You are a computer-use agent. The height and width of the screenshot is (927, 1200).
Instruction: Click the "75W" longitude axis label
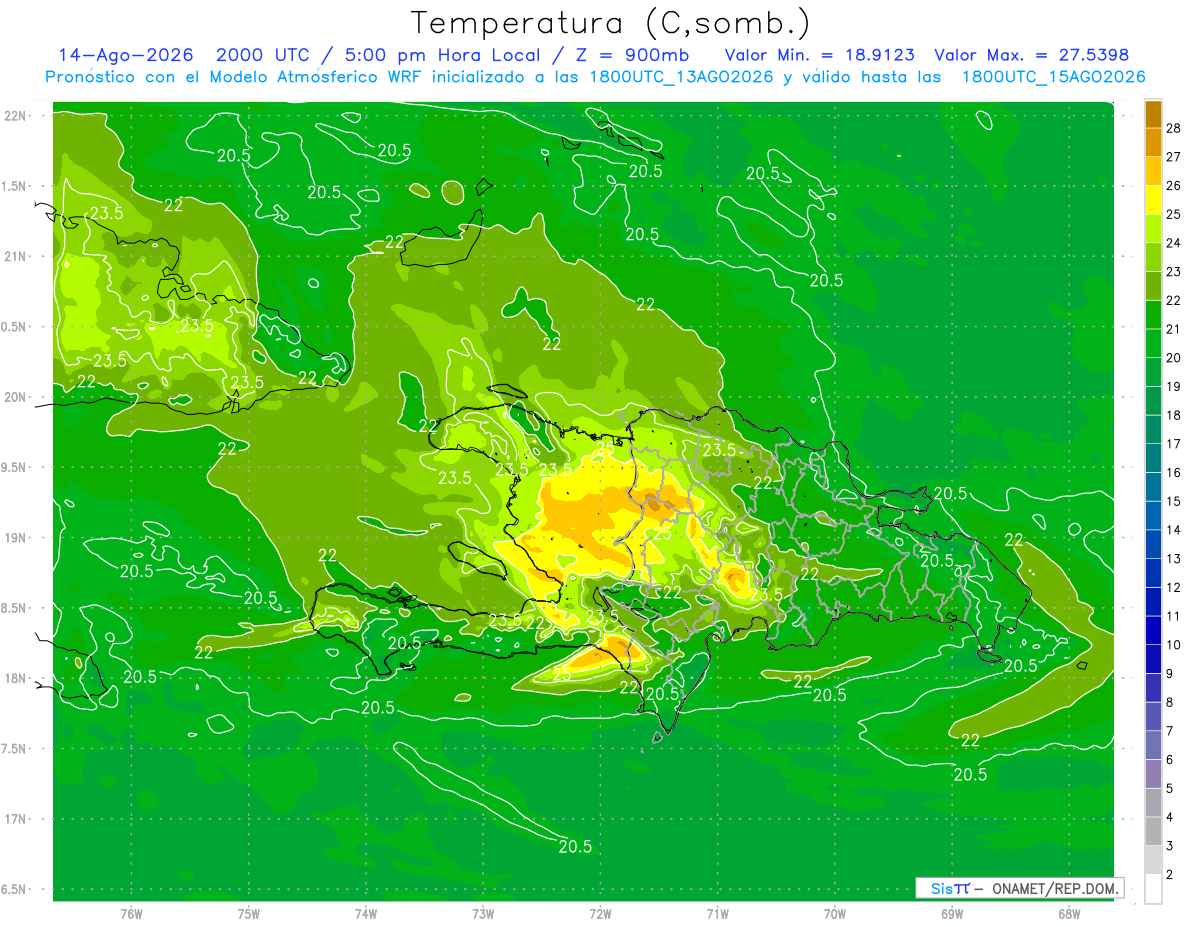point(249,913)
